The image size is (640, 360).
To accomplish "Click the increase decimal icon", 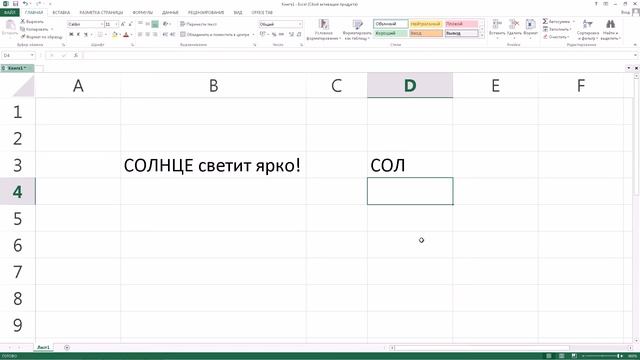I will tap(291, 35).
